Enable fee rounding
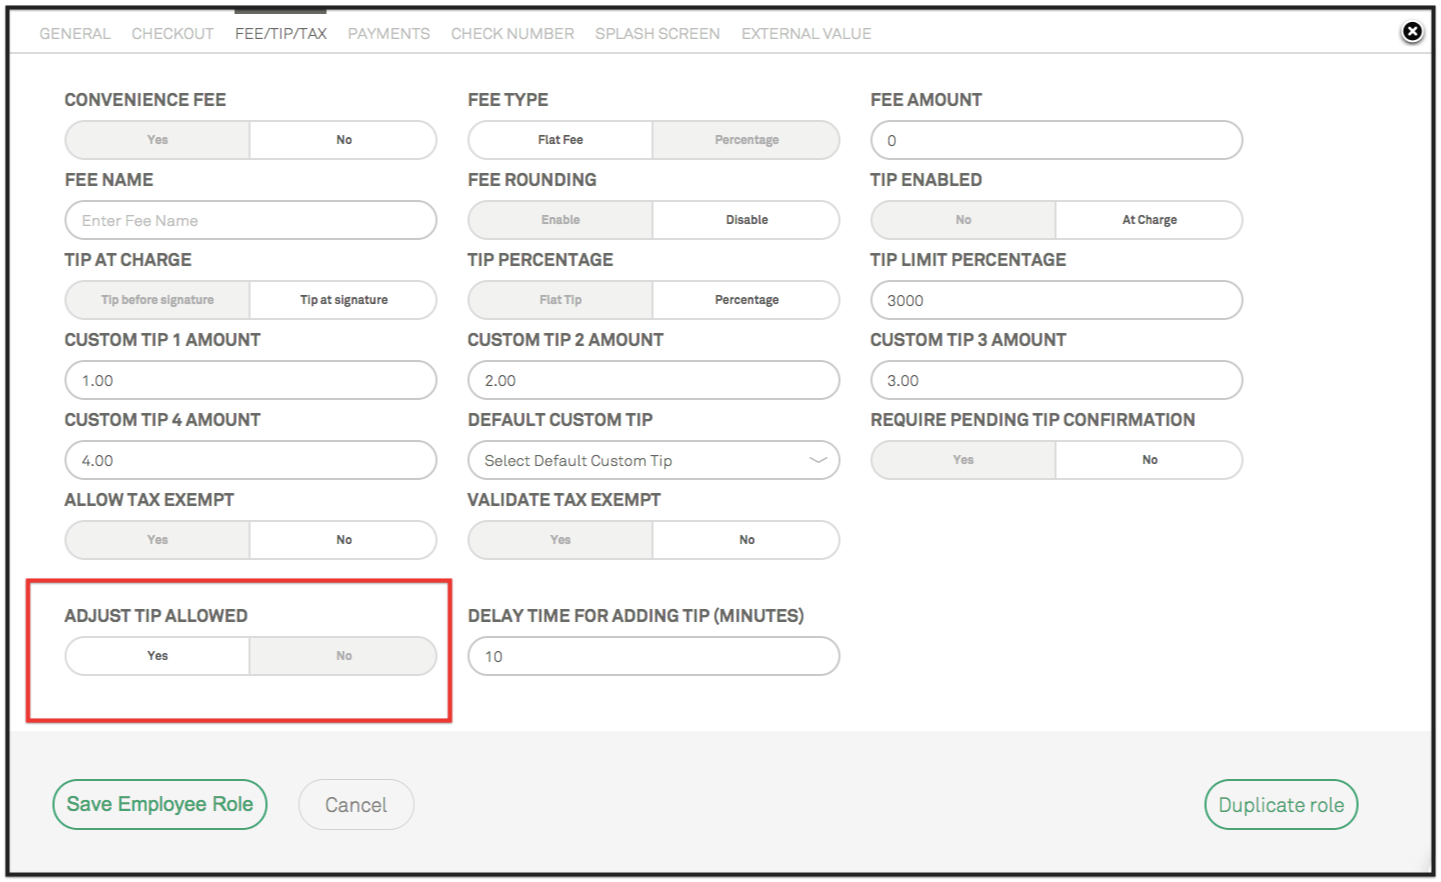The height and width of the screenshot is (882, 1441). (x=561, y=220)
